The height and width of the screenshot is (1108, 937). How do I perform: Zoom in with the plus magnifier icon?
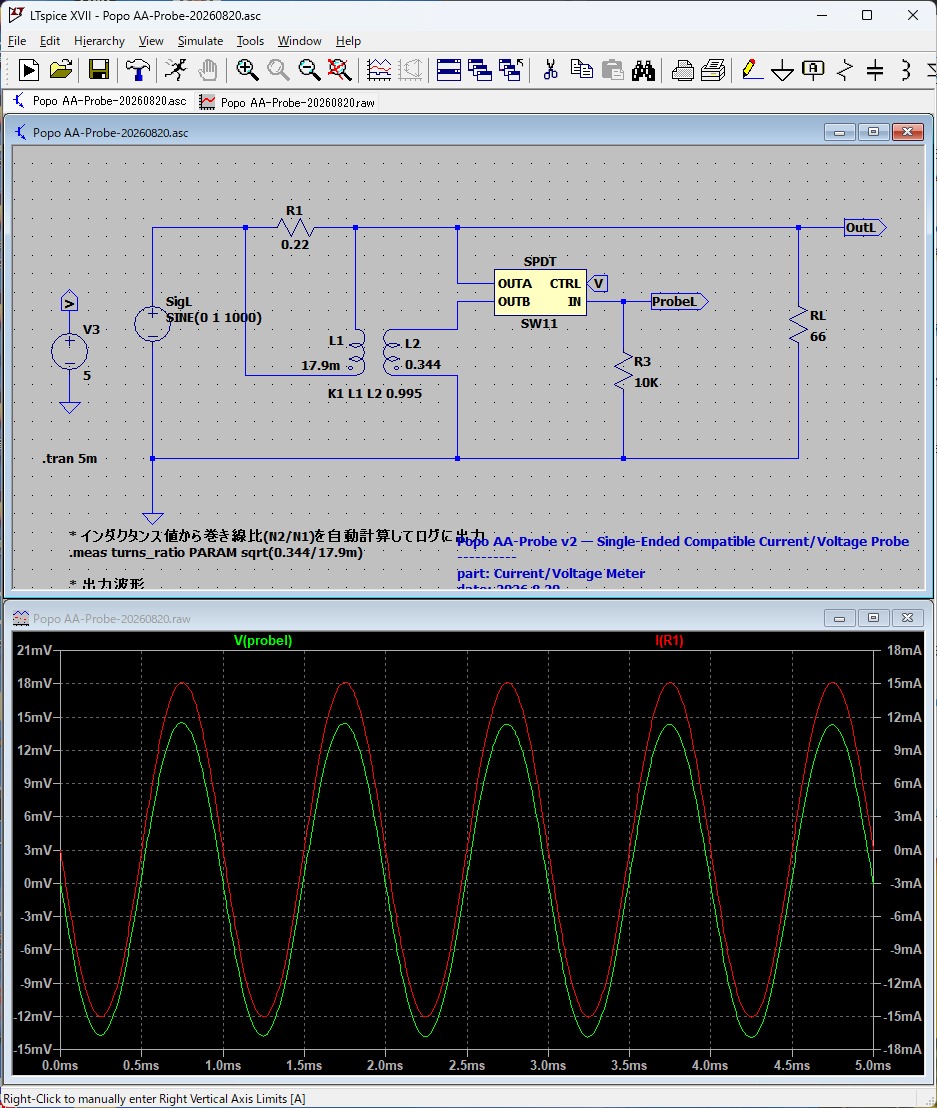pyautogui.click(x=247, y=70)
